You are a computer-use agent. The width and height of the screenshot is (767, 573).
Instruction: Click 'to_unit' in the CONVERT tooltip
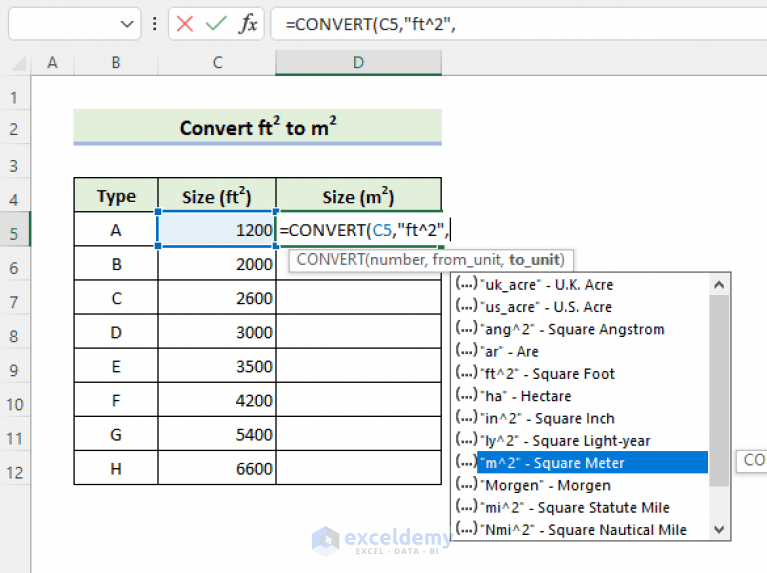tap(534, 259)
